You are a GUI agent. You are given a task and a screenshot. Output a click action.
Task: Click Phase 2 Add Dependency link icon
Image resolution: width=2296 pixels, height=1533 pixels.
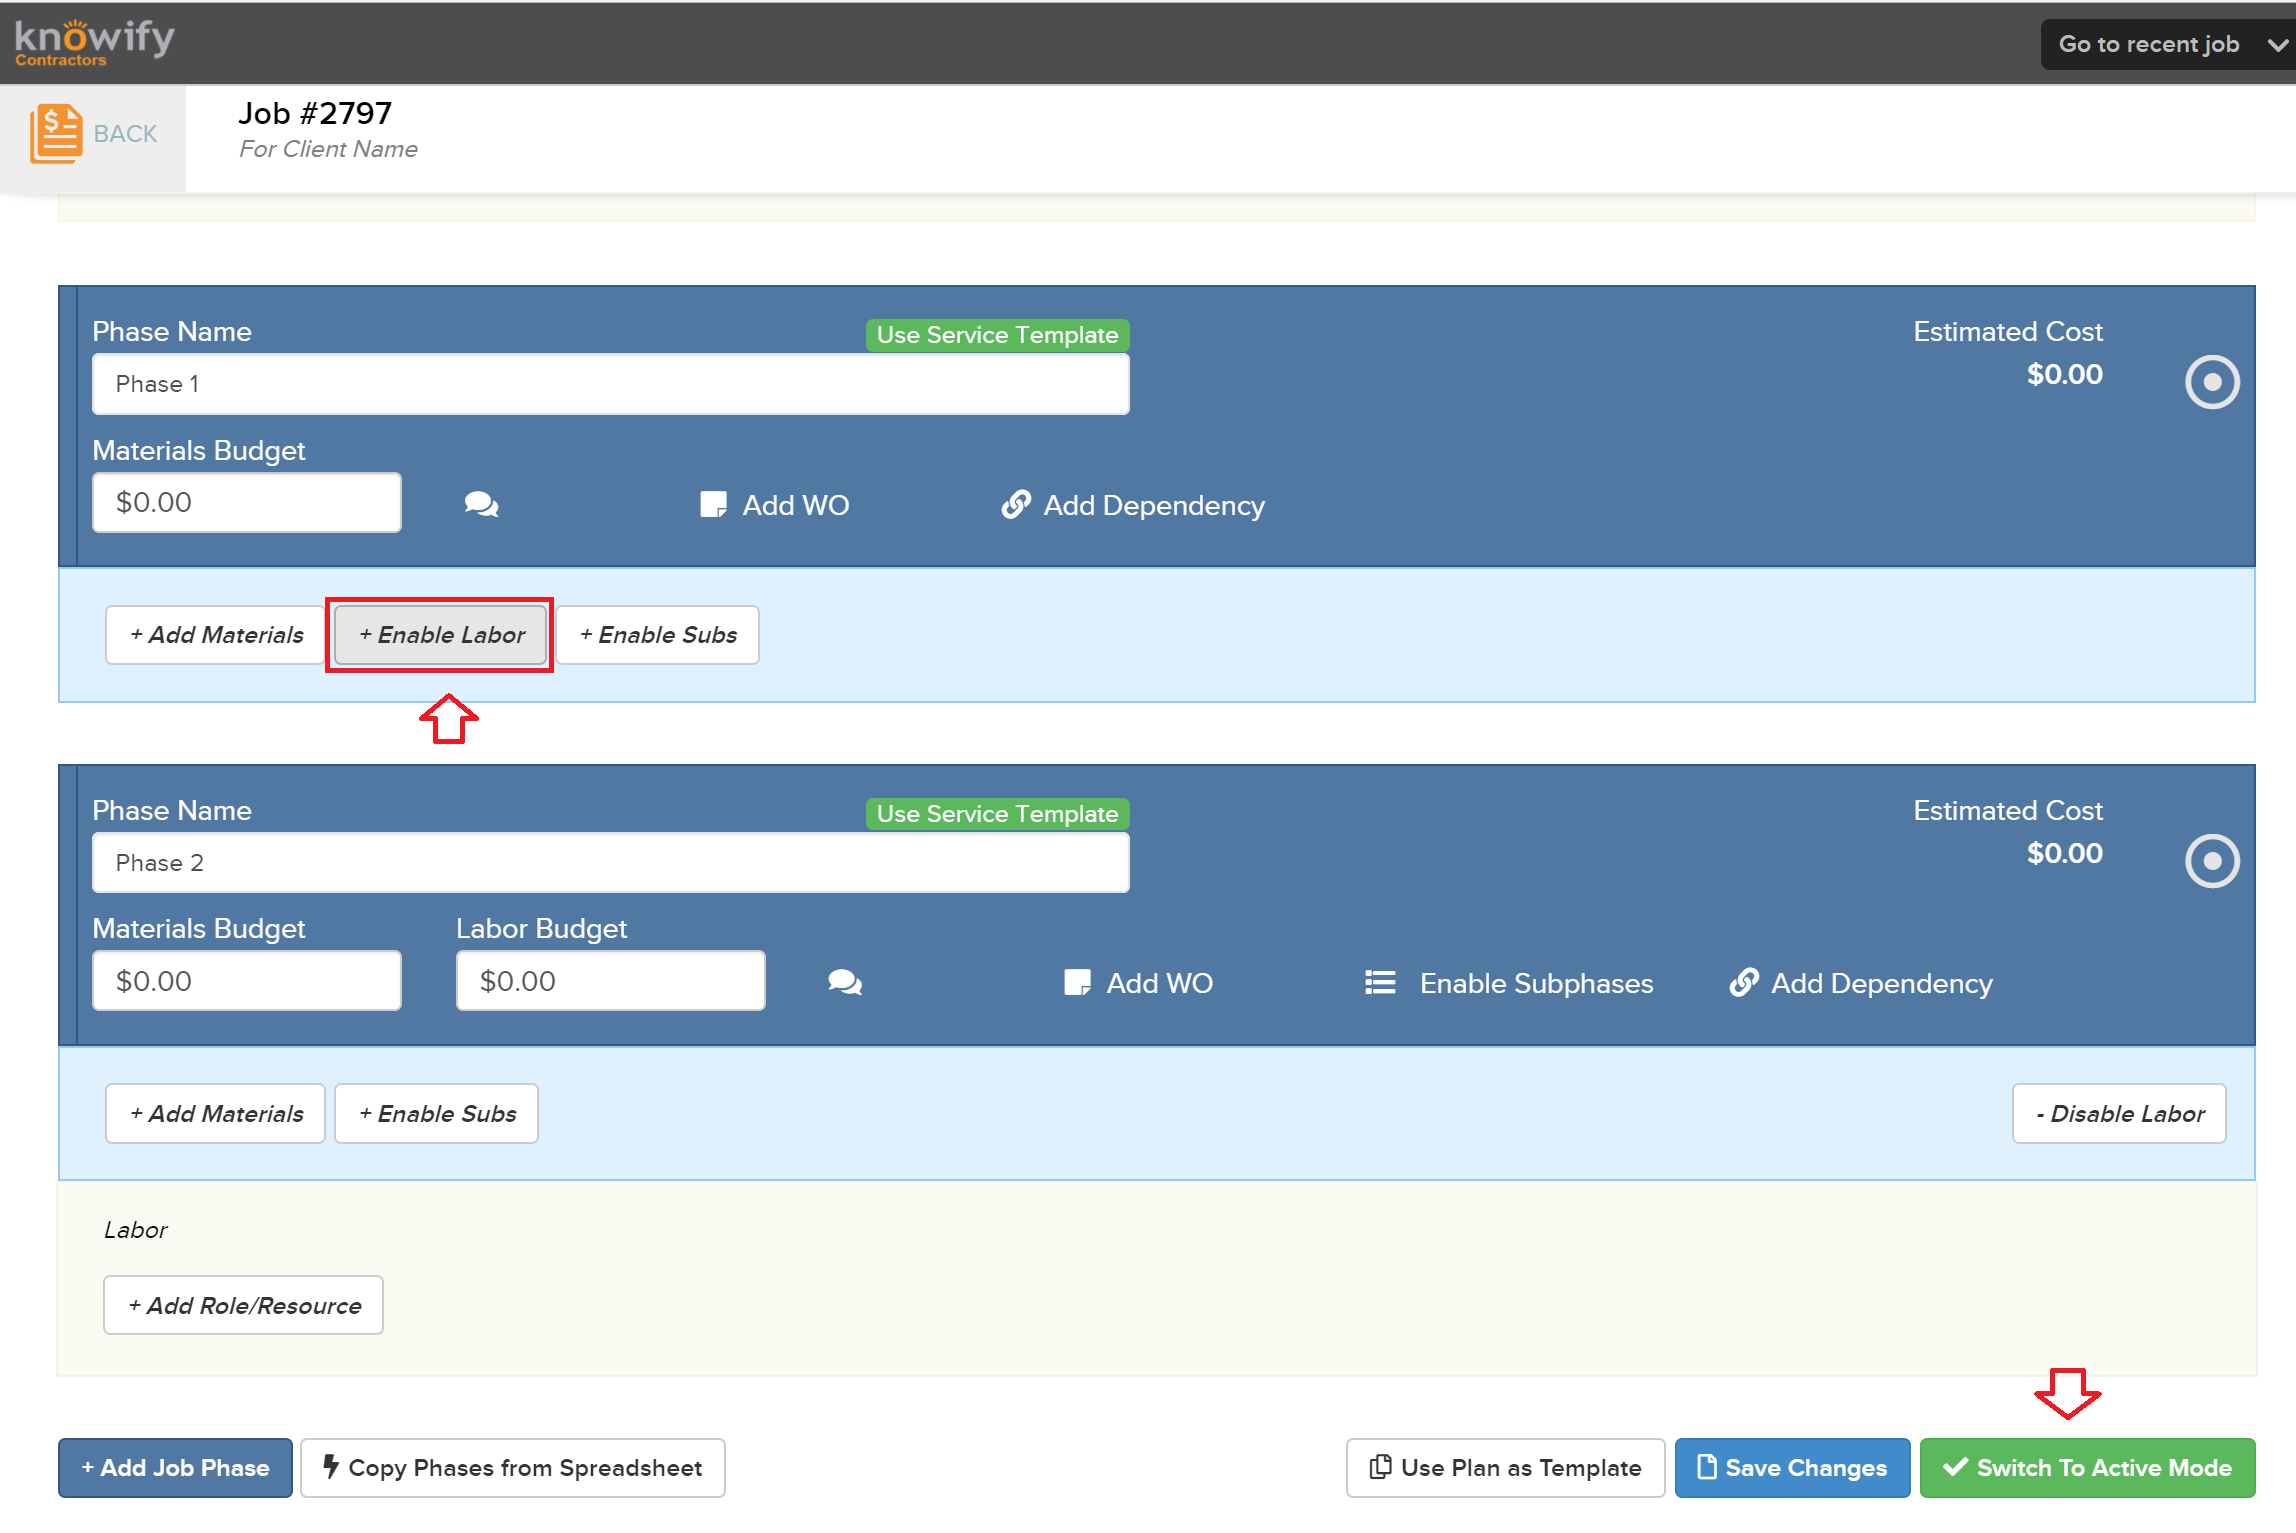click(x=1744, y=983)
